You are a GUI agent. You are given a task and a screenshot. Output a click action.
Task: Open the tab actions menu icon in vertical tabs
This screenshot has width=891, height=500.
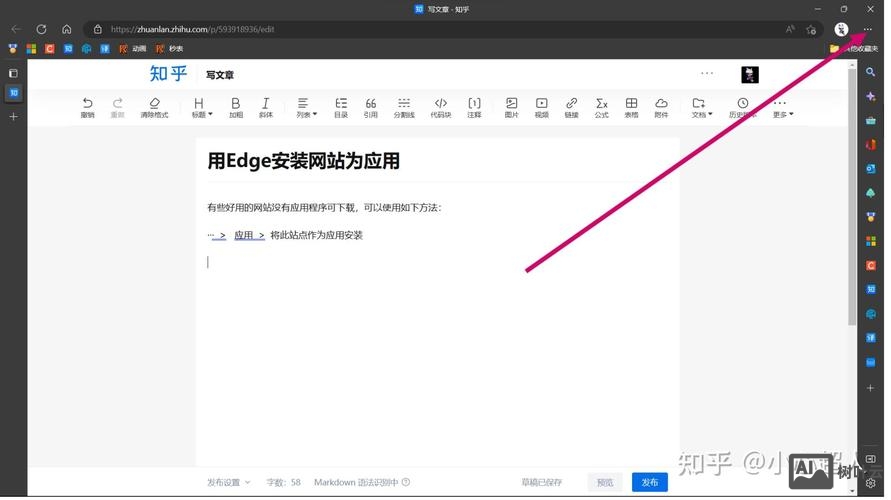pyautogui.click(x=14, y=73)
